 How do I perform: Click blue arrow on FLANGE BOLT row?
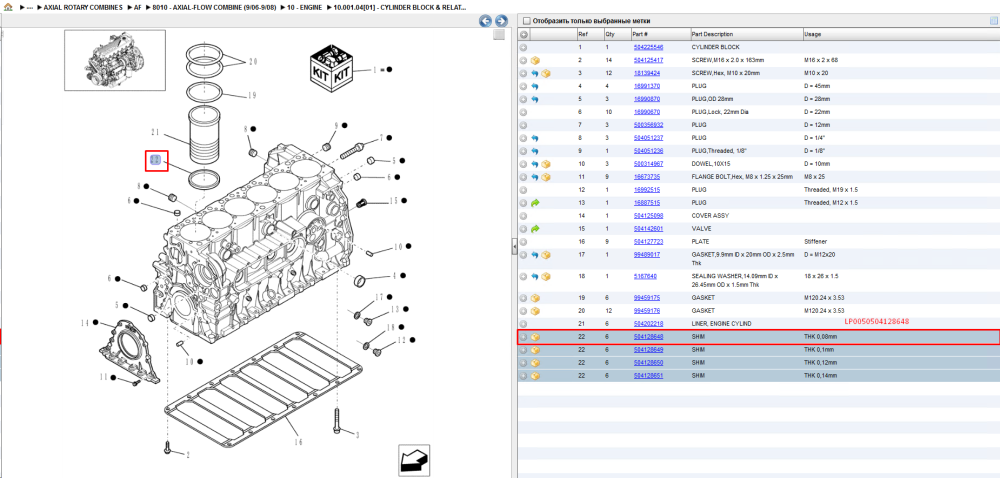pyautogui.click(x=535, y=177)
